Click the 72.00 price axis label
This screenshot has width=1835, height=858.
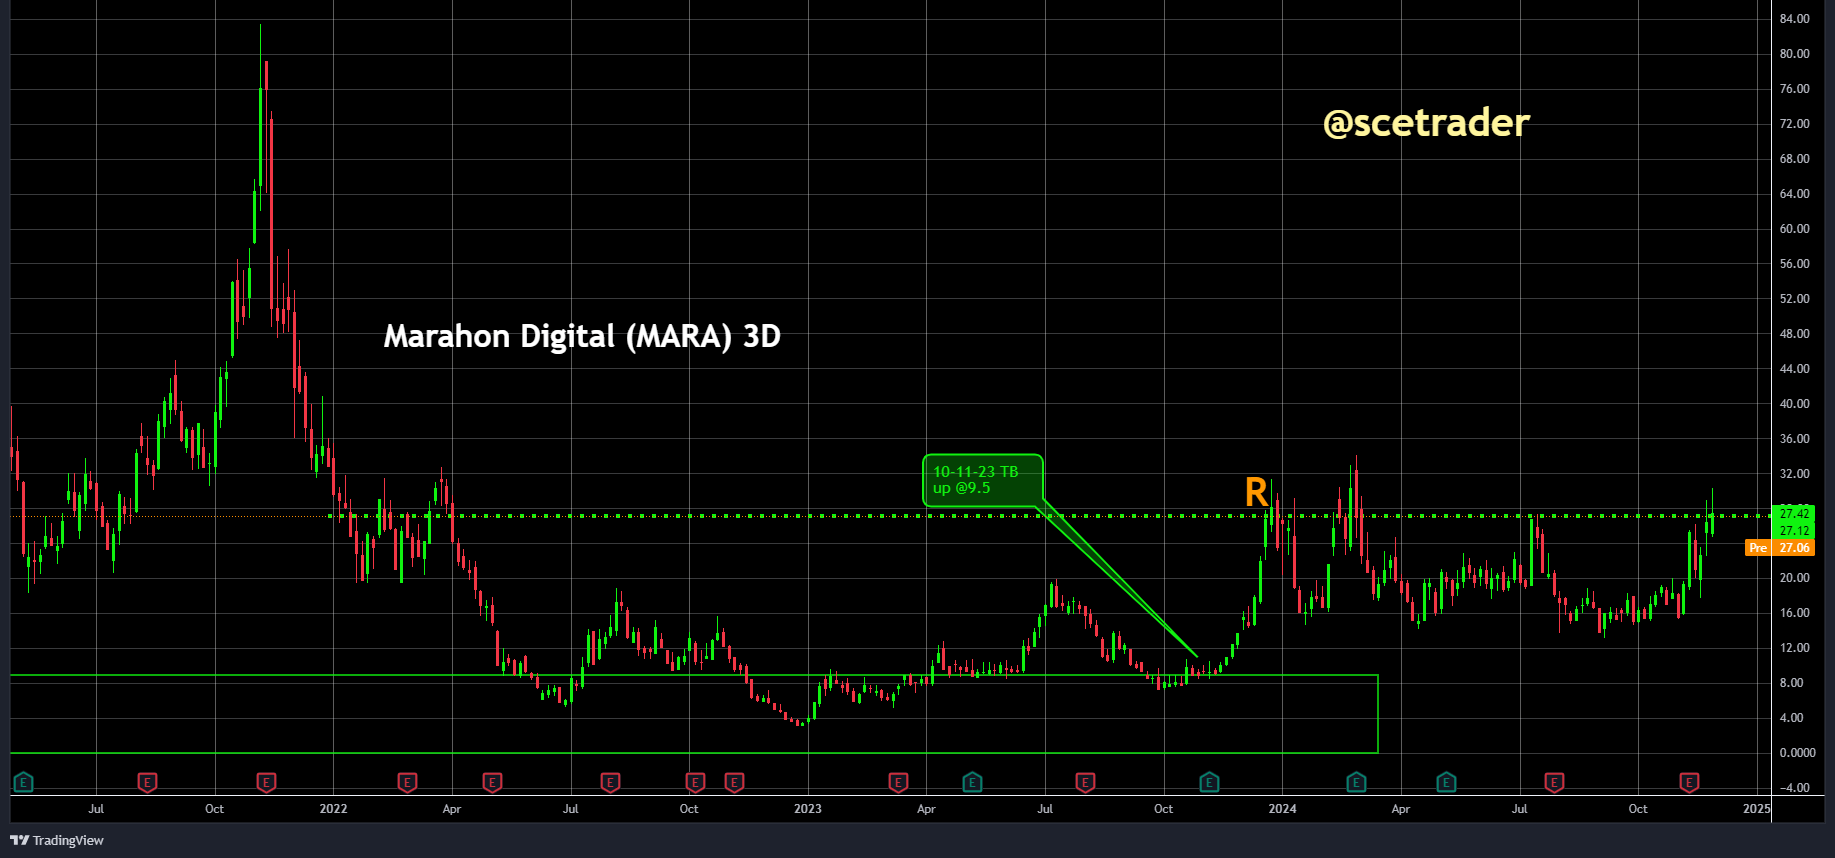(x=1794, y=124)
